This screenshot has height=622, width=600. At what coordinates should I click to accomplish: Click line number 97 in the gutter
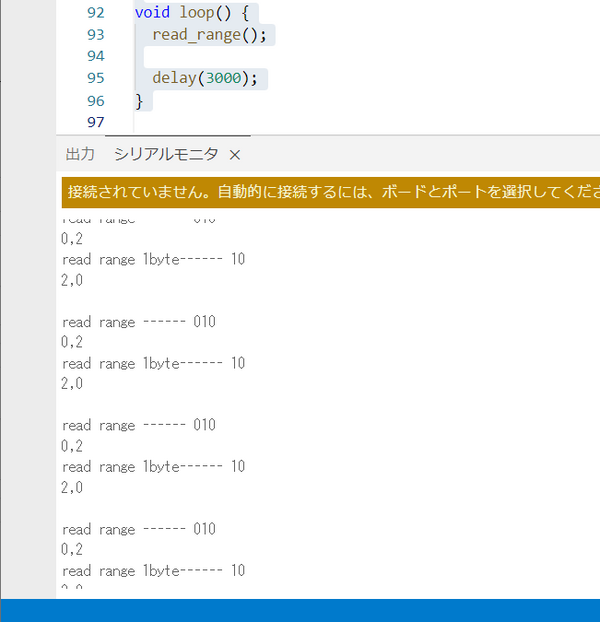[96, 122]
